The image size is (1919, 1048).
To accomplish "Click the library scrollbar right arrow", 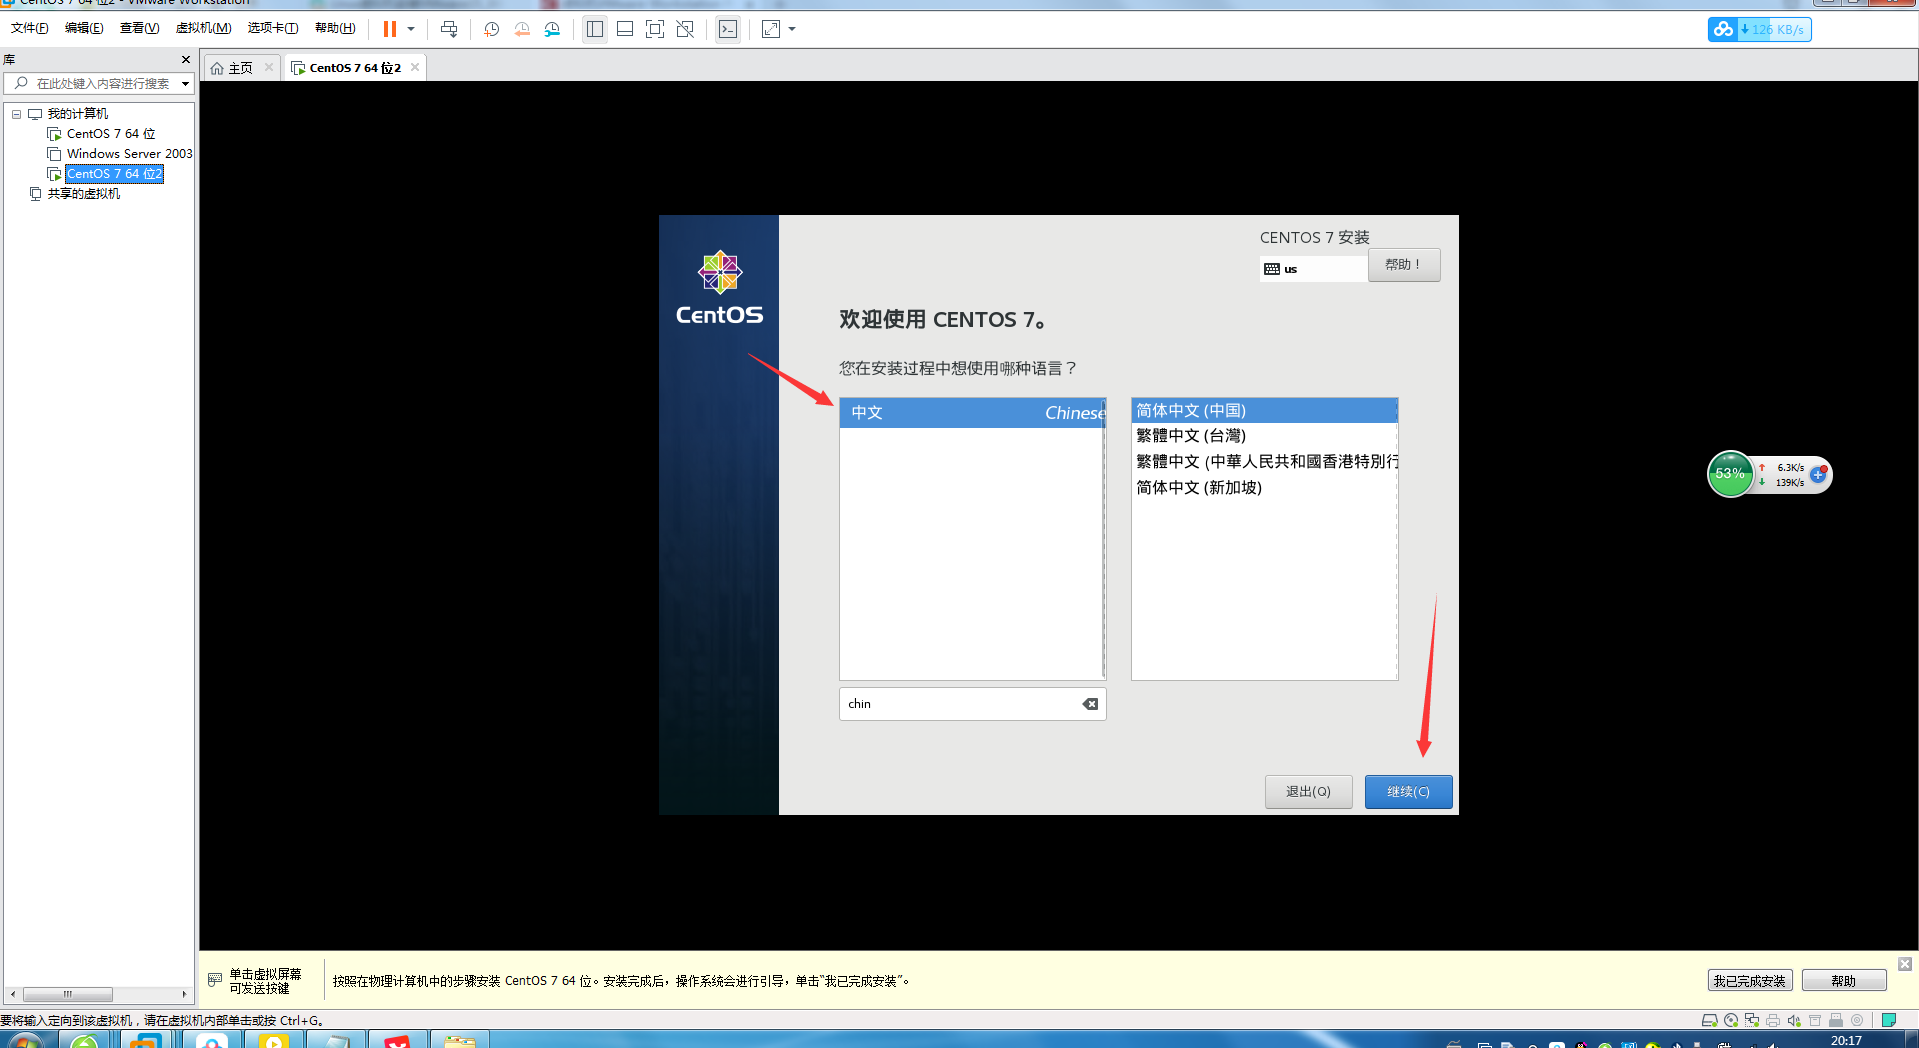I will 184,994.
